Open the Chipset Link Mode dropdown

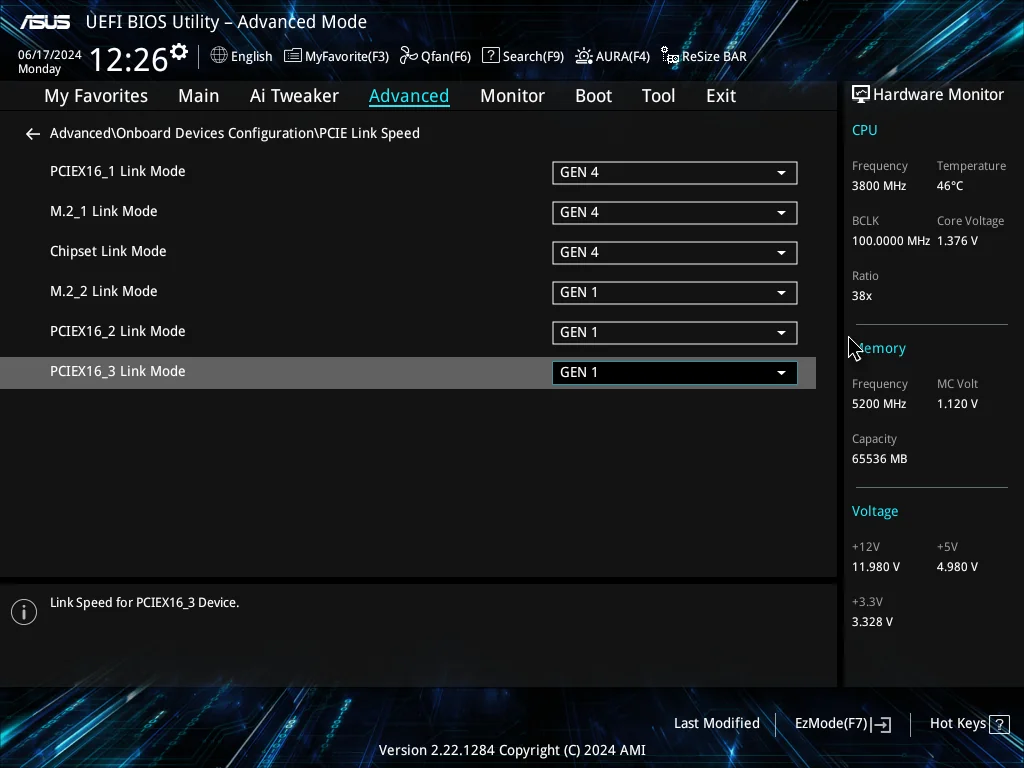point(675,253)
